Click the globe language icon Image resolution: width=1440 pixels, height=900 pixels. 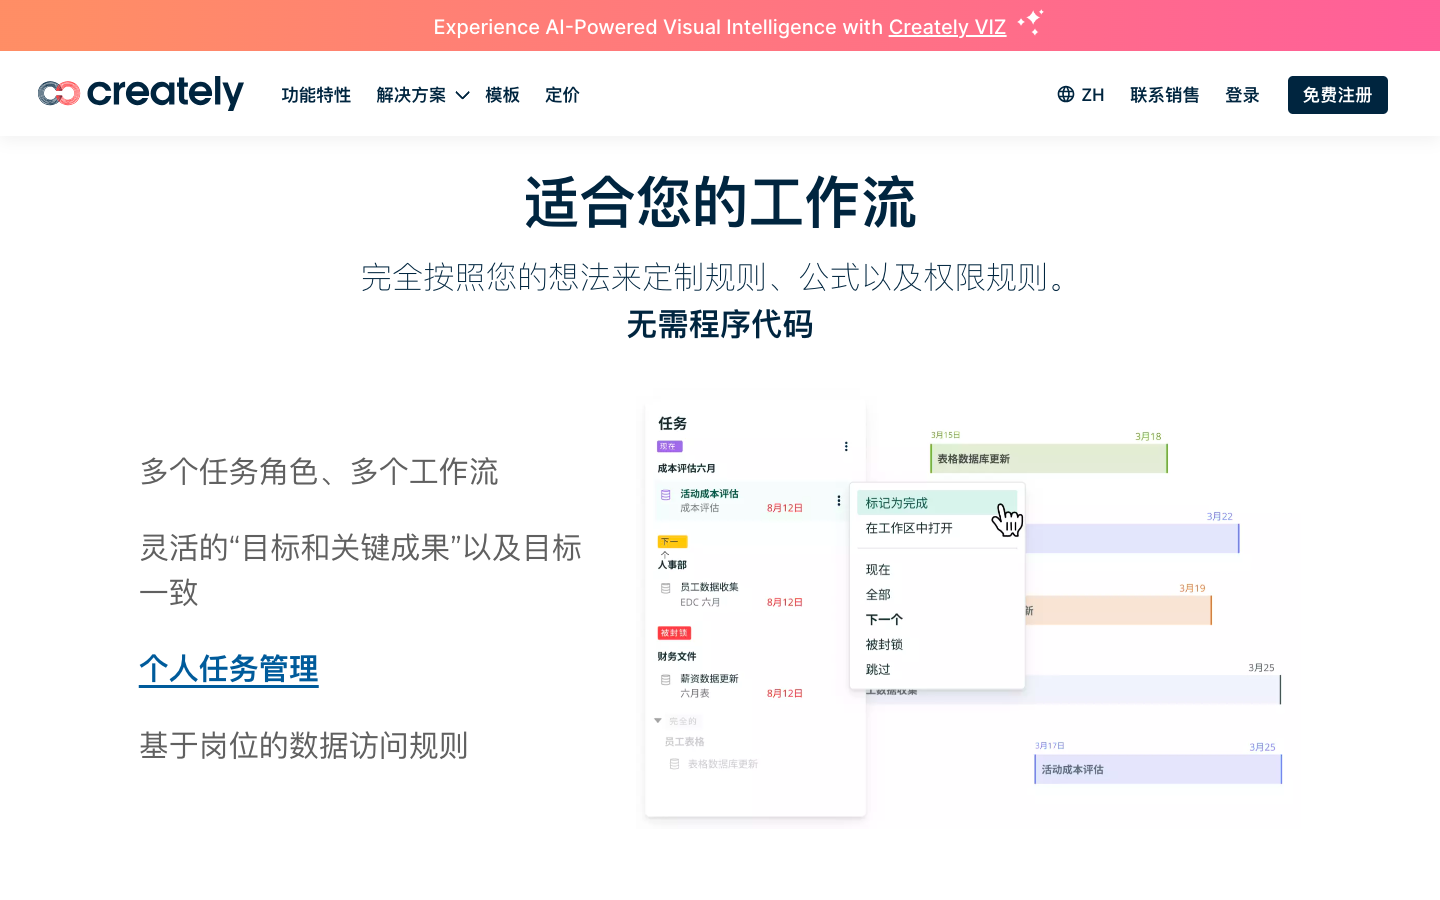click(1066, 94)
